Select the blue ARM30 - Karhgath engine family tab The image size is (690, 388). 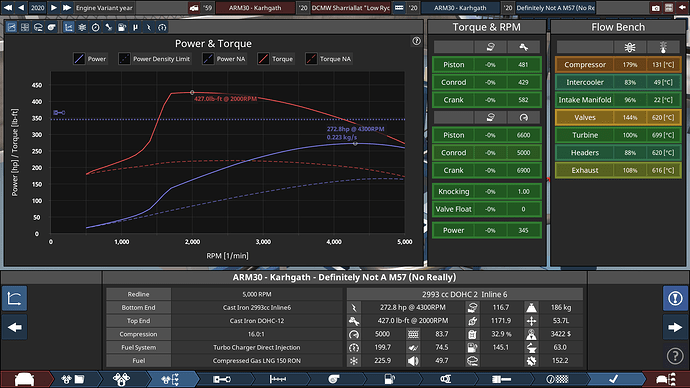460,7
